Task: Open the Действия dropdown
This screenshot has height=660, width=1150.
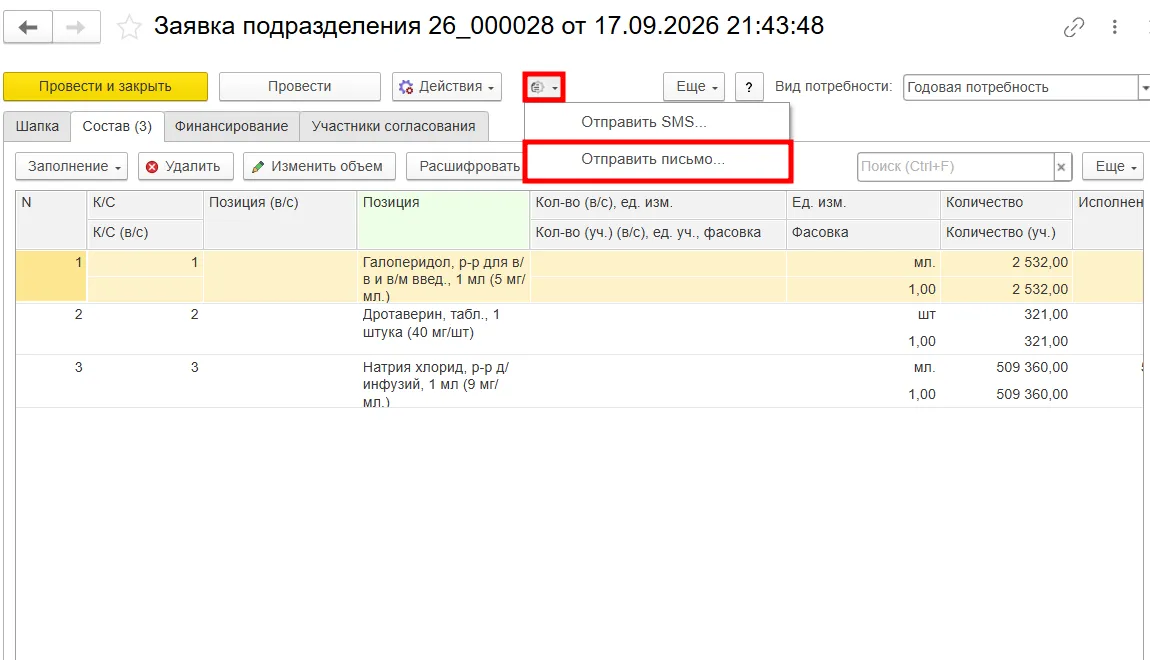Action: 447,87
